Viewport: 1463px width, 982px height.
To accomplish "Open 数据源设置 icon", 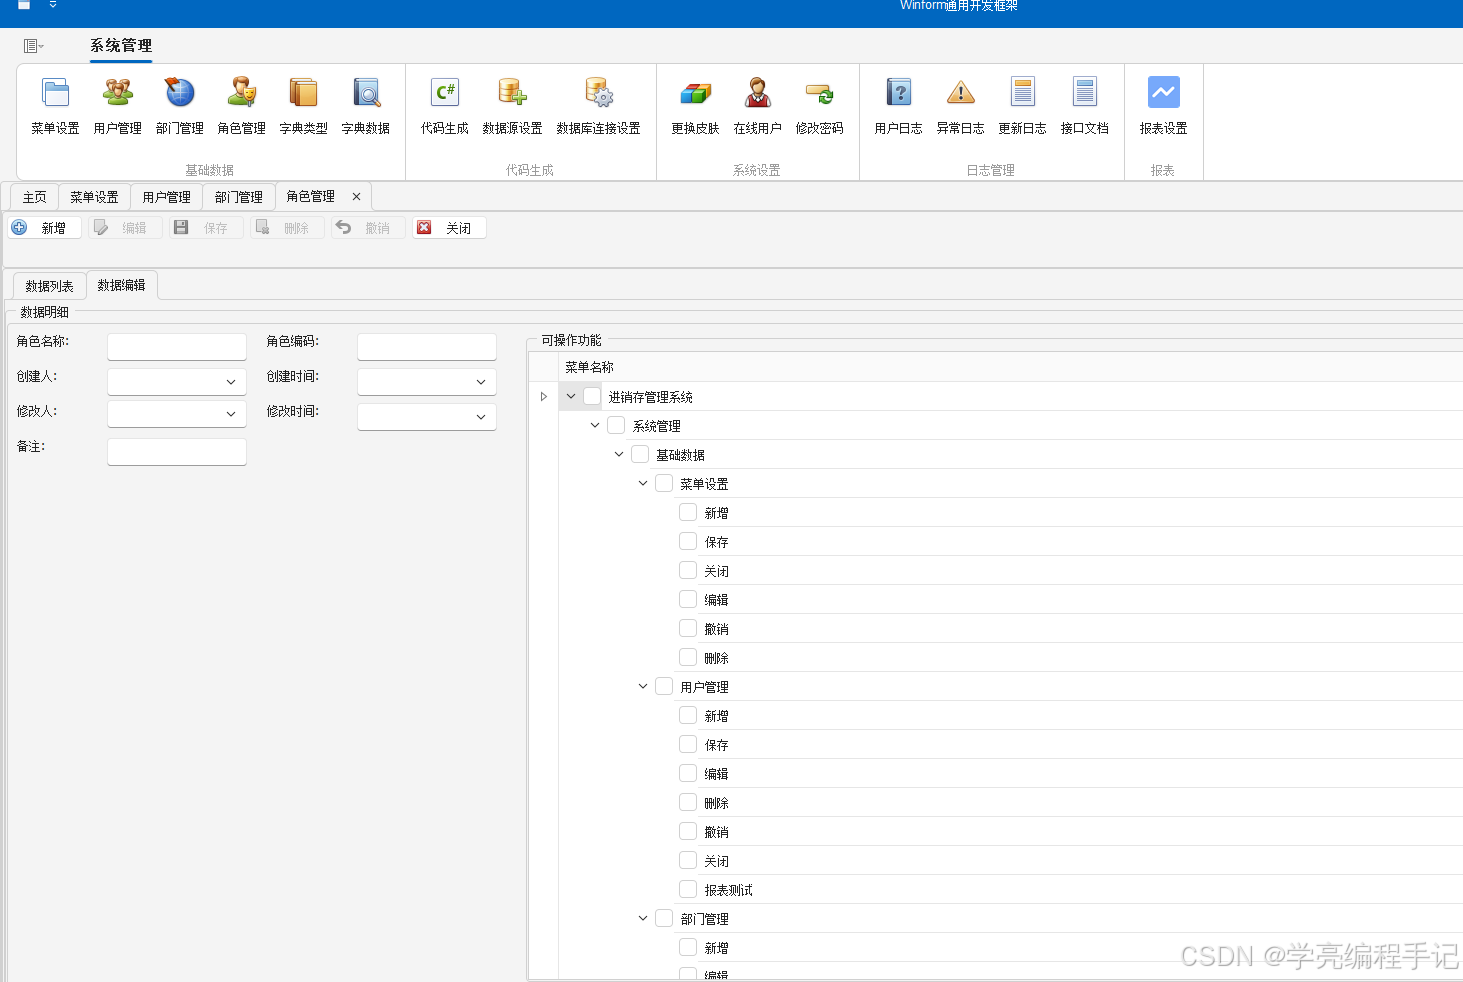I will click(x=512, y=106).
